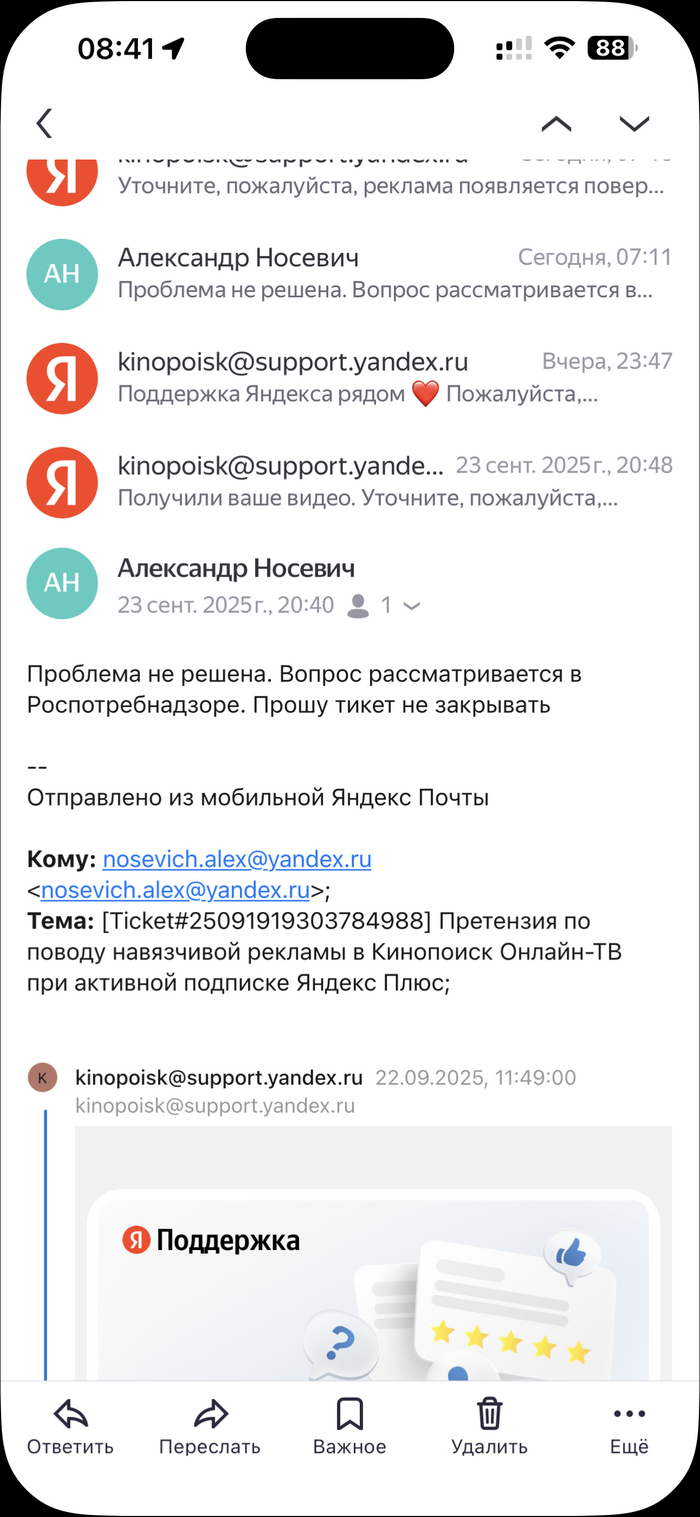The width and height of the screenshot is (700, 1517).
Task: Tap the back arrow icon
Action: (x=44, y=124)
